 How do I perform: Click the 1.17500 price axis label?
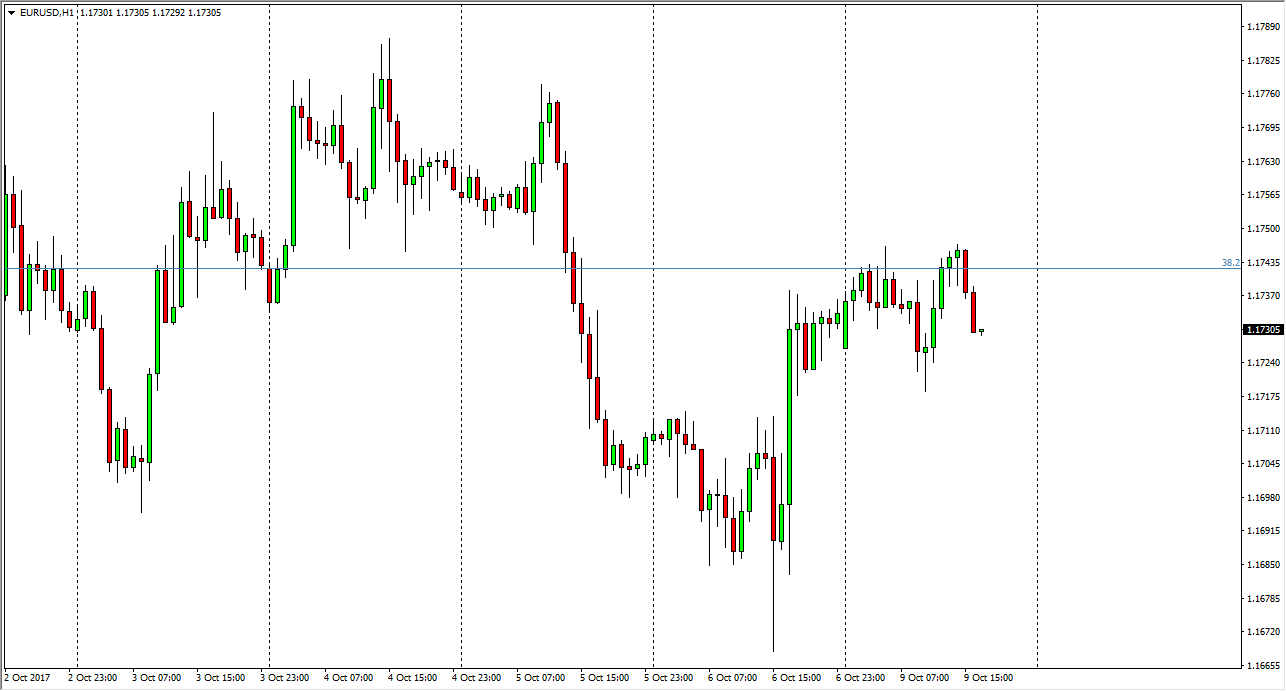tap(1262, 229)
